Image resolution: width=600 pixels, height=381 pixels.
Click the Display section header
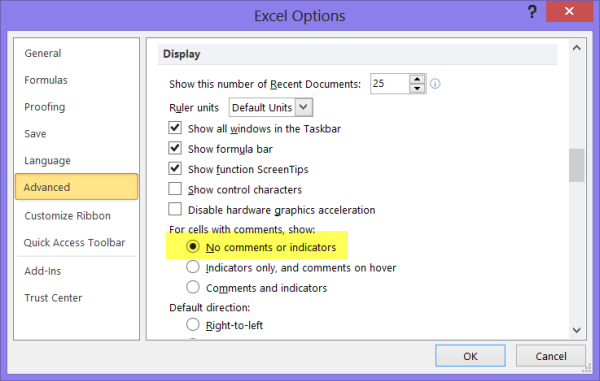357,54
